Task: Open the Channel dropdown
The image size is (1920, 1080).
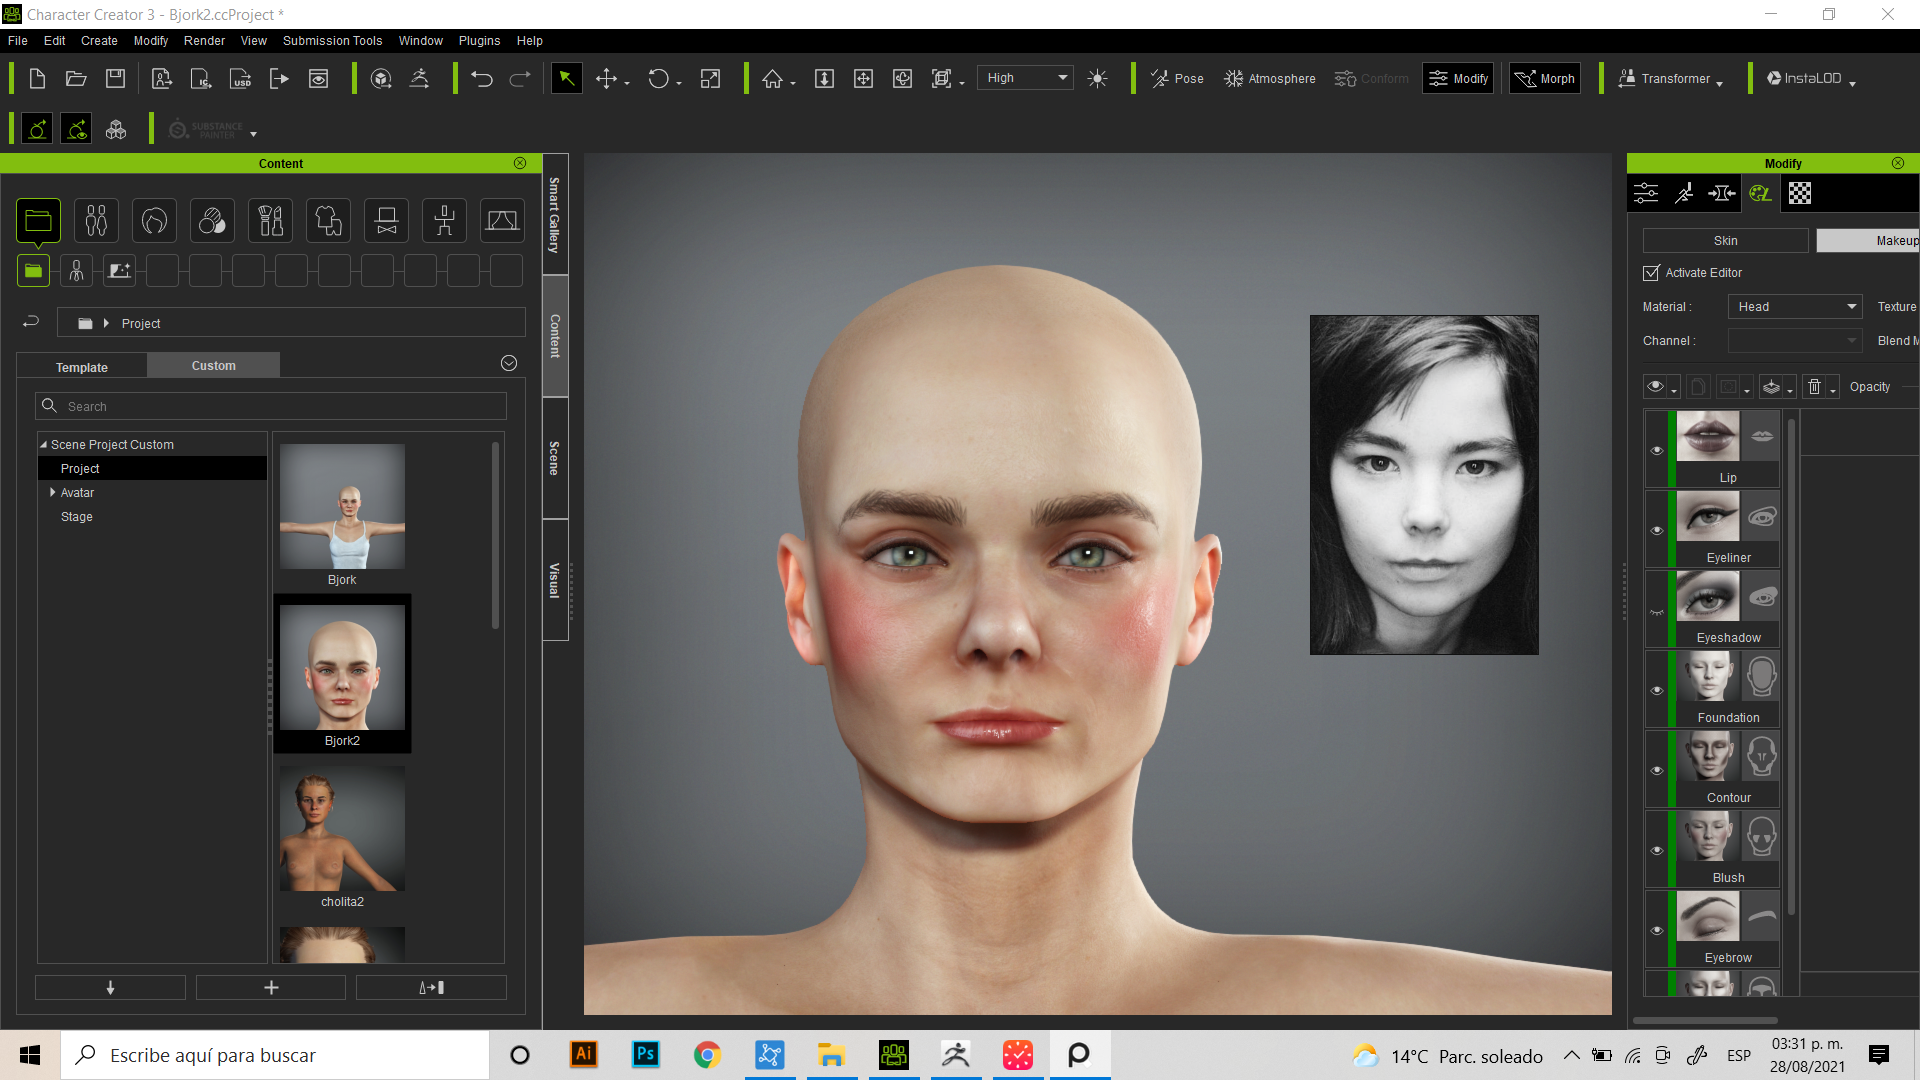Action: (x=1795, y=341)
